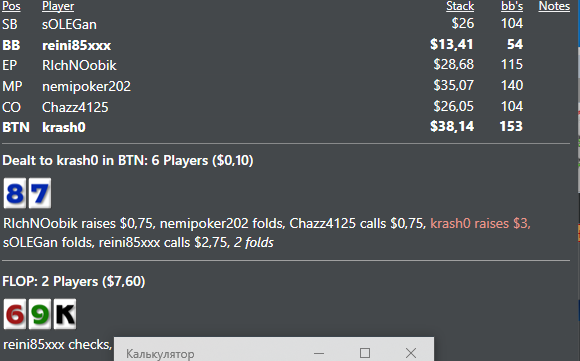Click the Pos column header
The image size is (580, 361).
[x=11, y=6]
